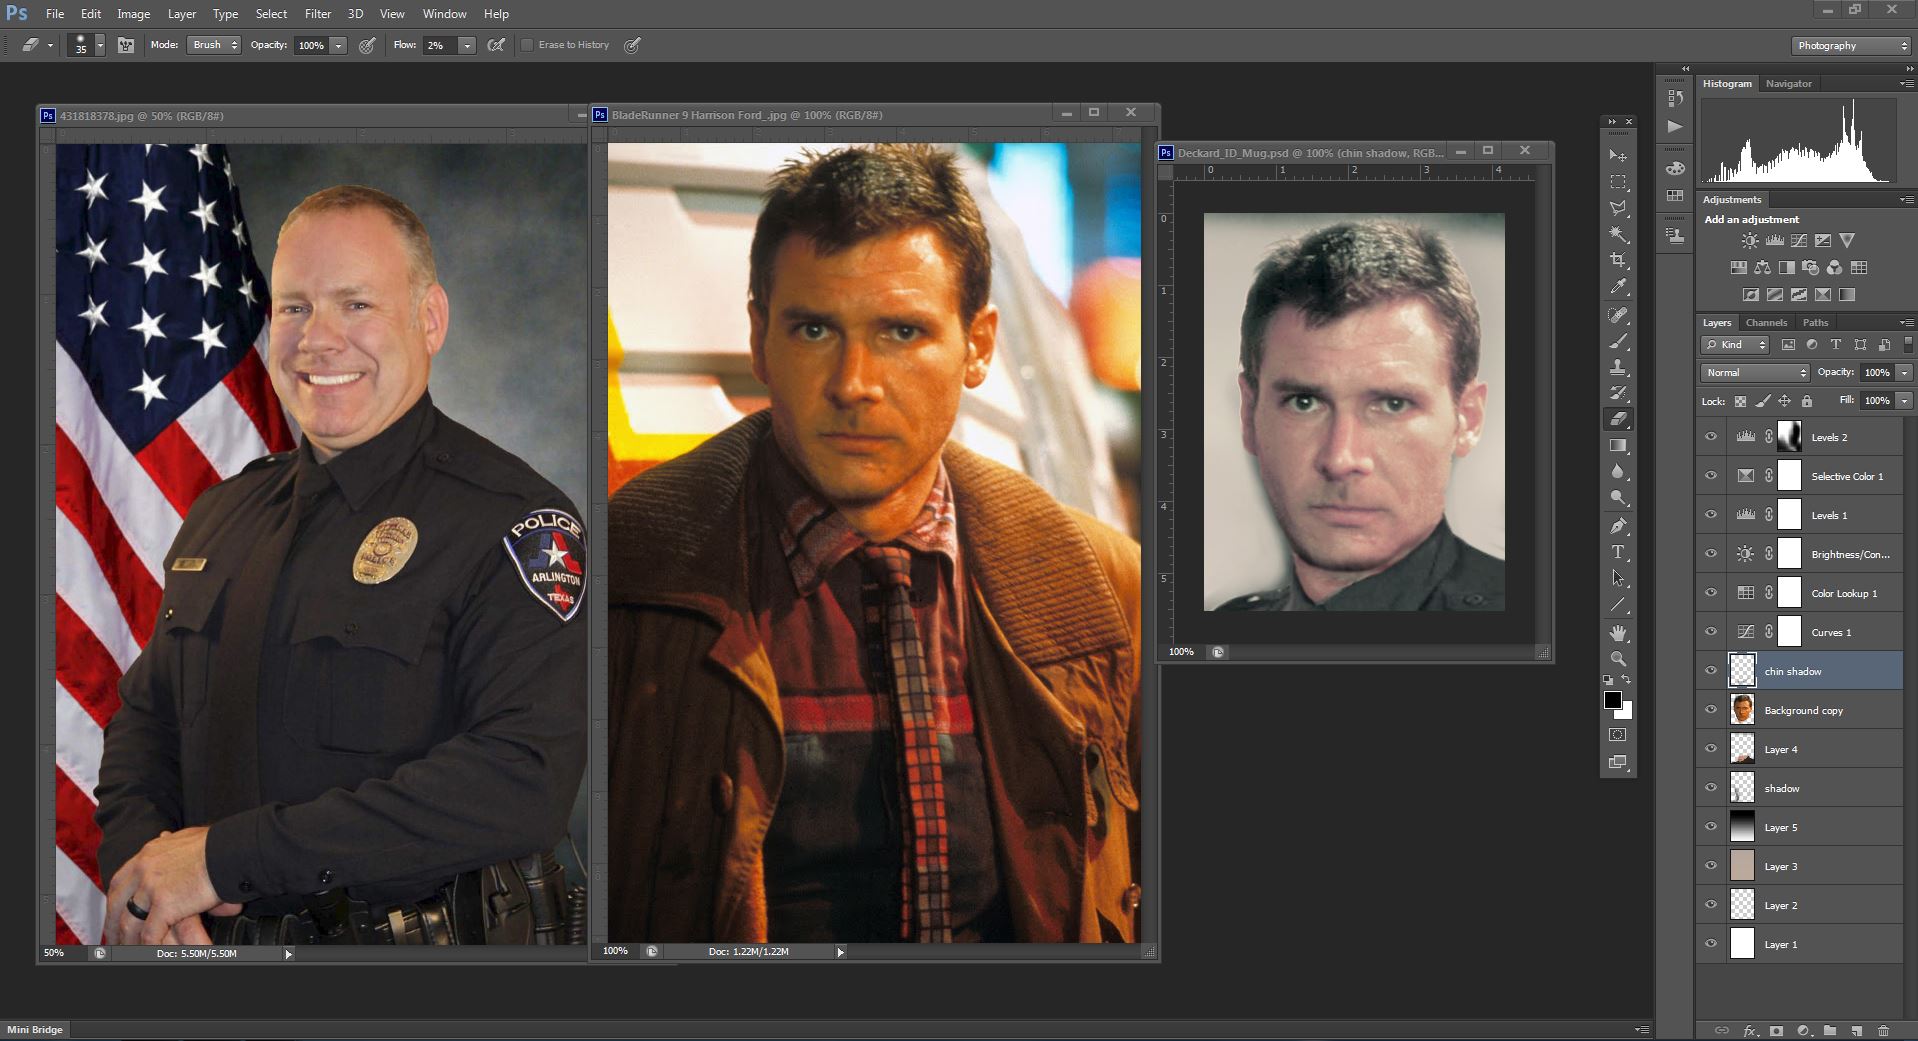Select the Dodge tool
Image resolution: width=1918 pixels, height=1041 pixels.
coord(1618,498)
